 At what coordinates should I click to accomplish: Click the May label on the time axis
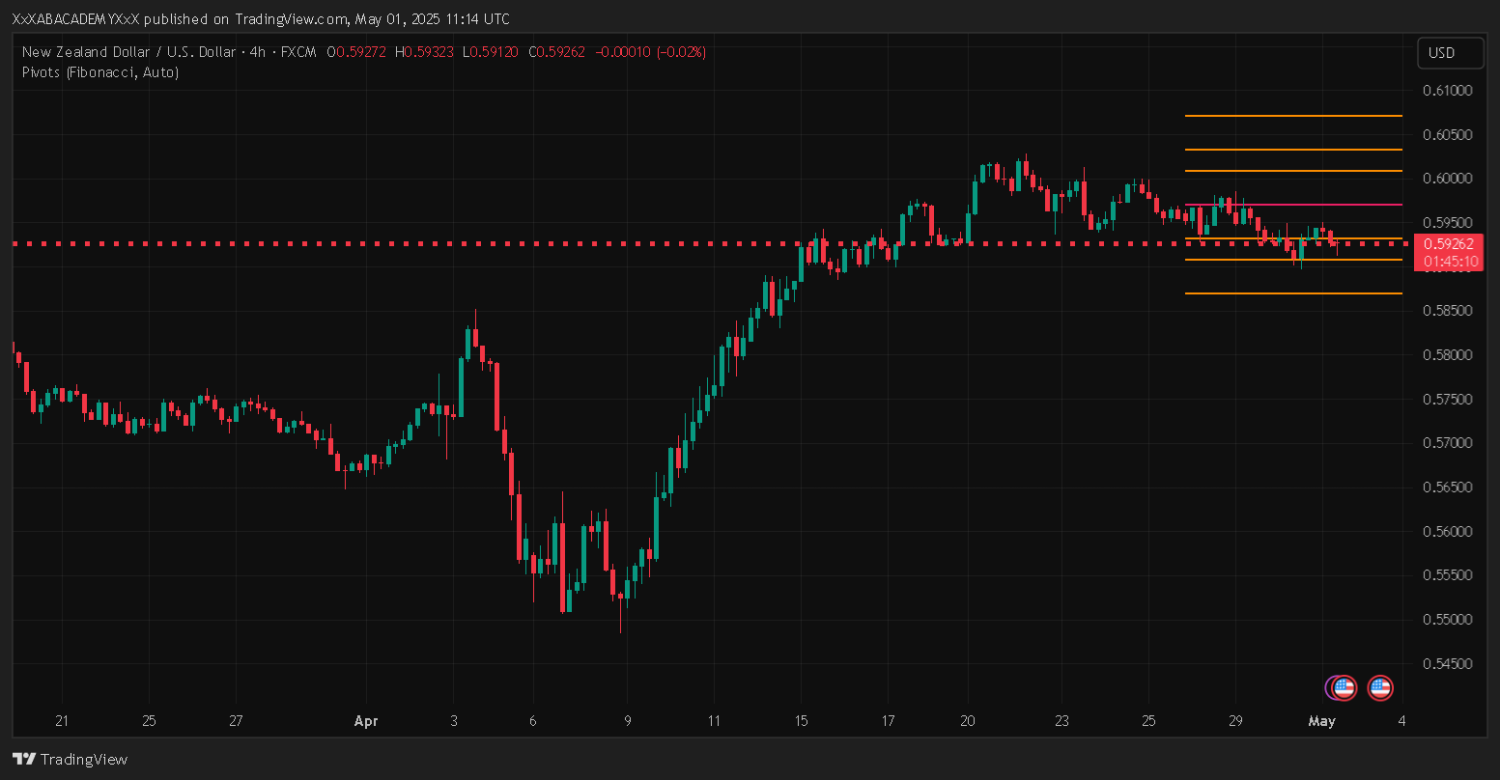point(1322,721)
